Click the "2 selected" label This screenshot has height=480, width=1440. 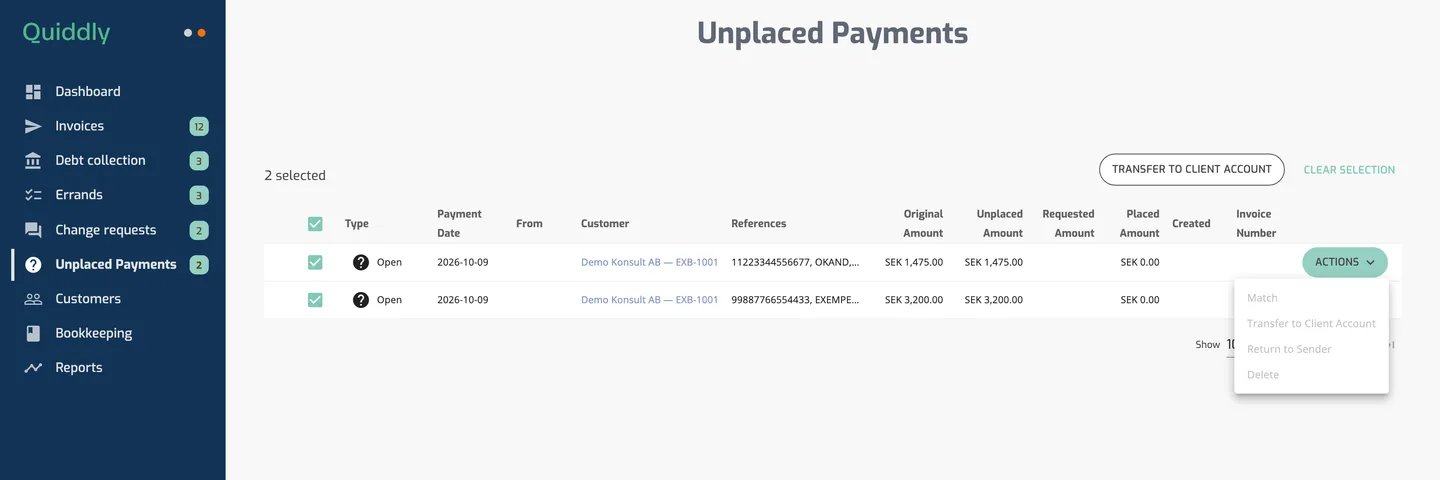point(295,176)
